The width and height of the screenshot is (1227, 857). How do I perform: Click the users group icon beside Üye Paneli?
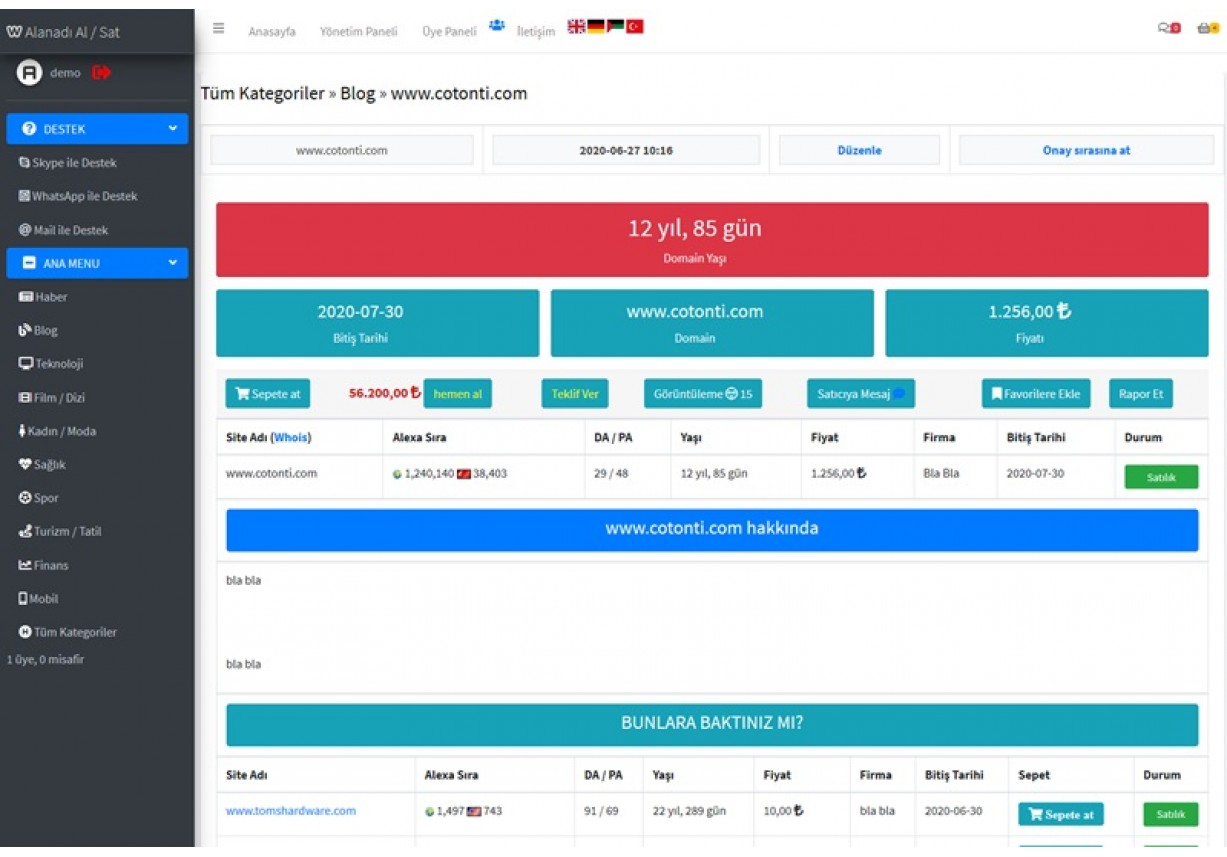tap(497, 26)
